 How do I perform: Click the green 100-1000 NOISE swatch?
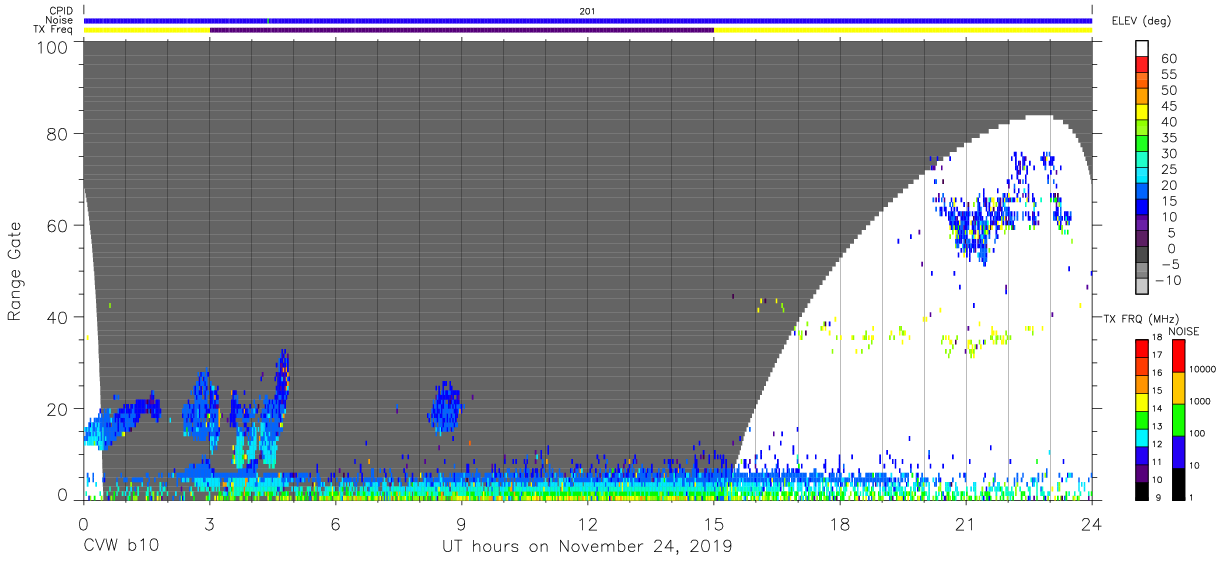(1177, 420)
